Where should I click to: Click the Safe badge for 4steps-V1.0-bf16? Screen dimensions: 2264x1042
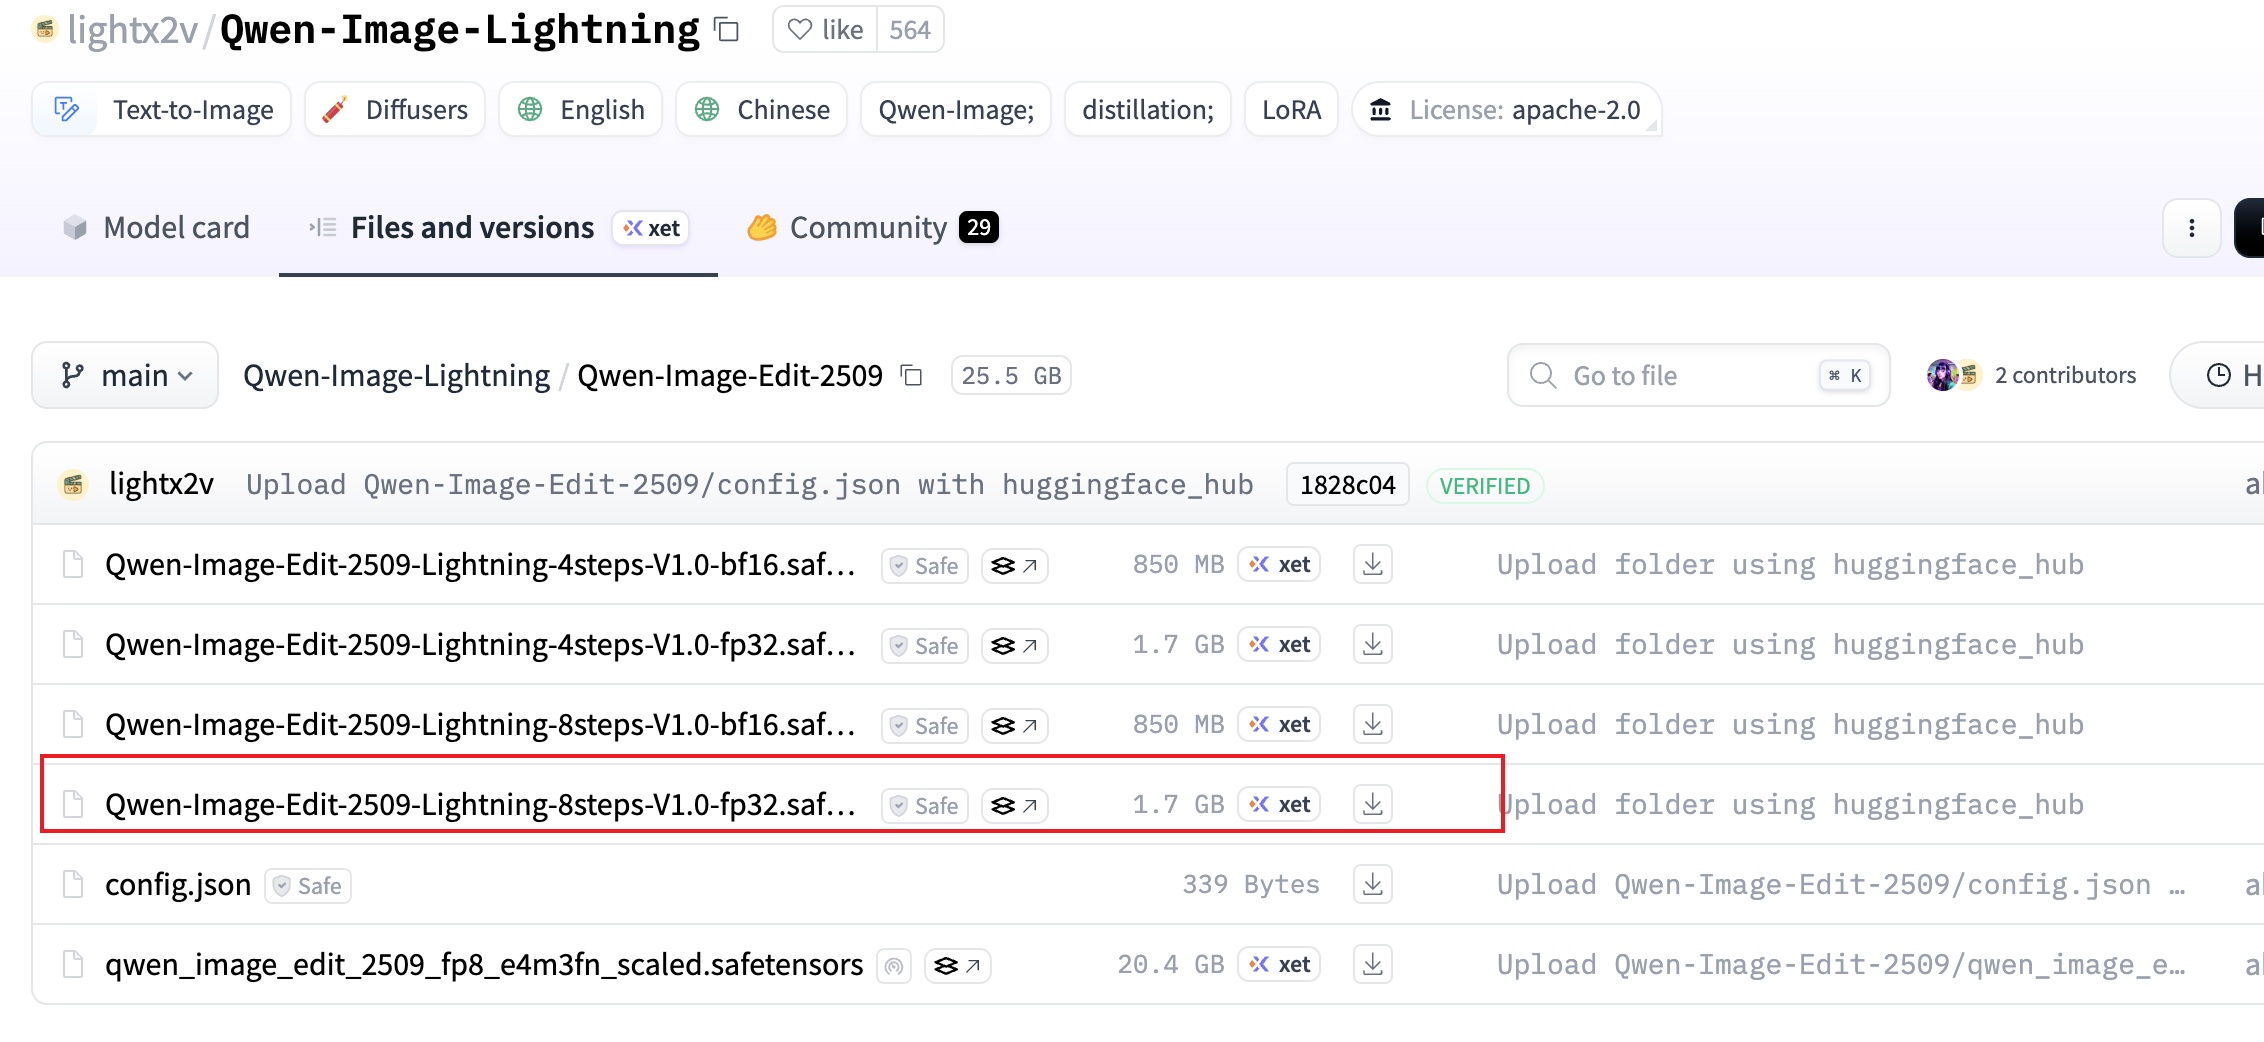click(x=925, y=565)
